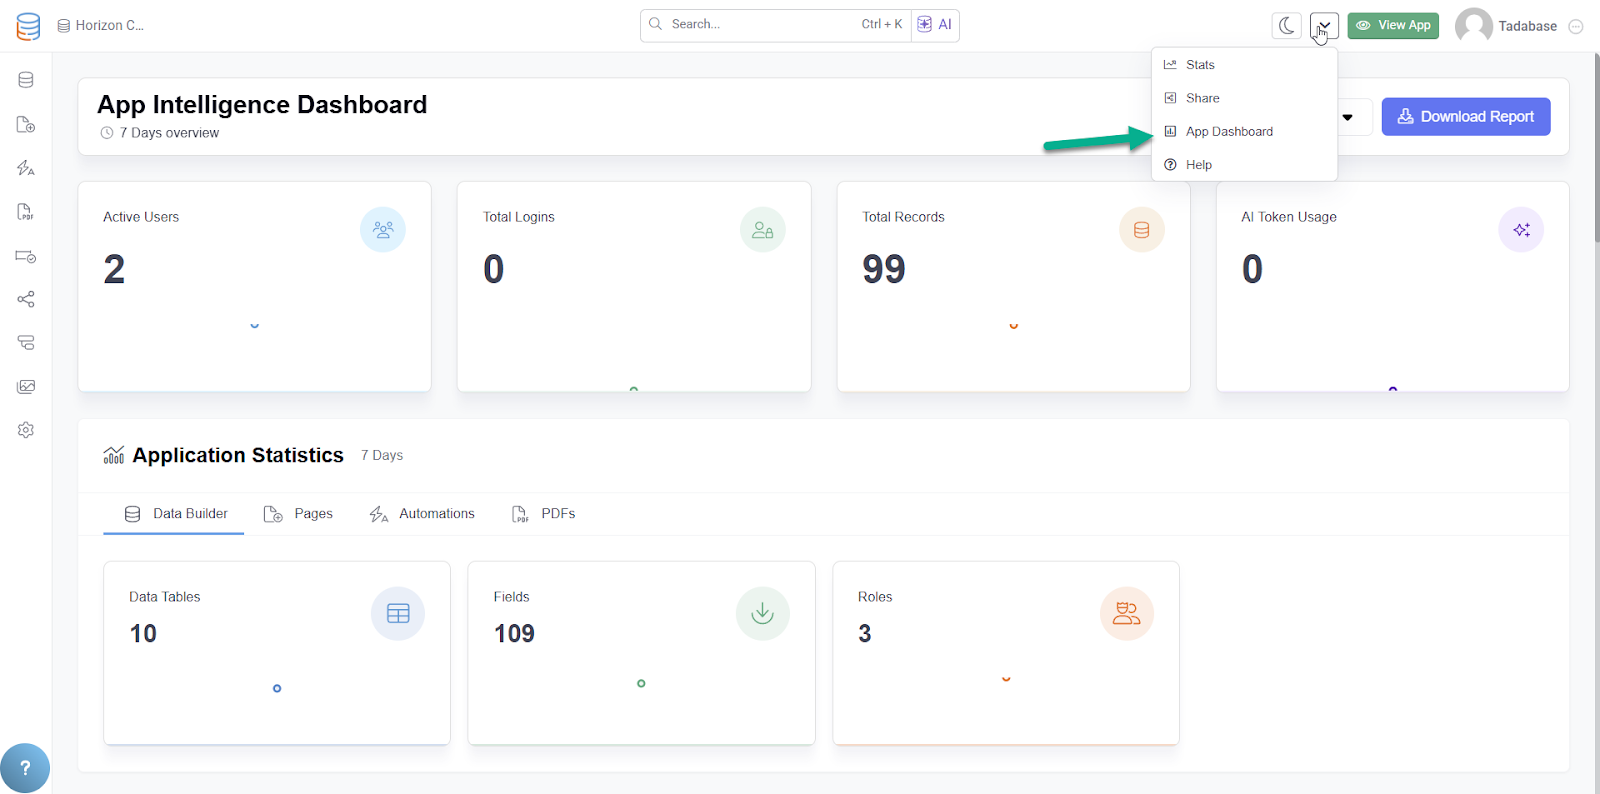Open Data Builder in the left sidebar

(x=26, y=80)
